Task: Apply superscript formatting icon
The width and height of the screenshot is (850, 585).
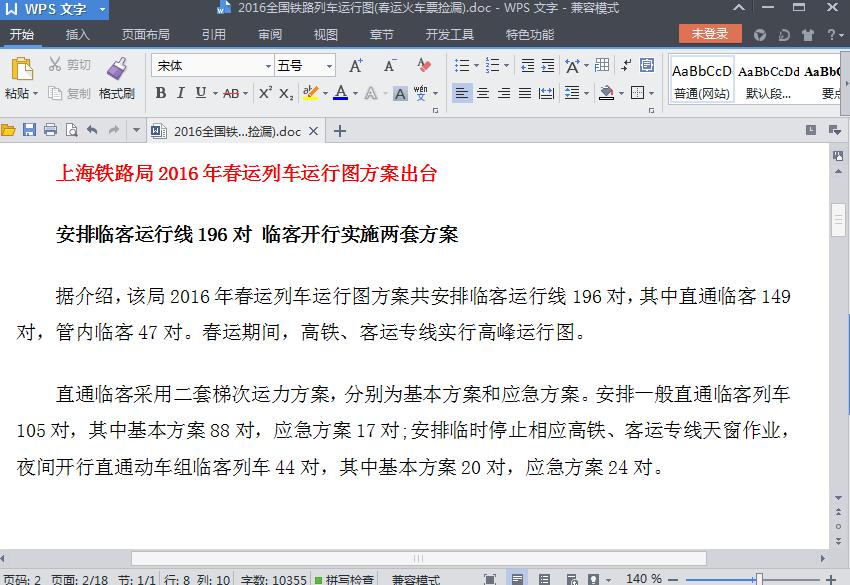Action: [x=264, y=92]
